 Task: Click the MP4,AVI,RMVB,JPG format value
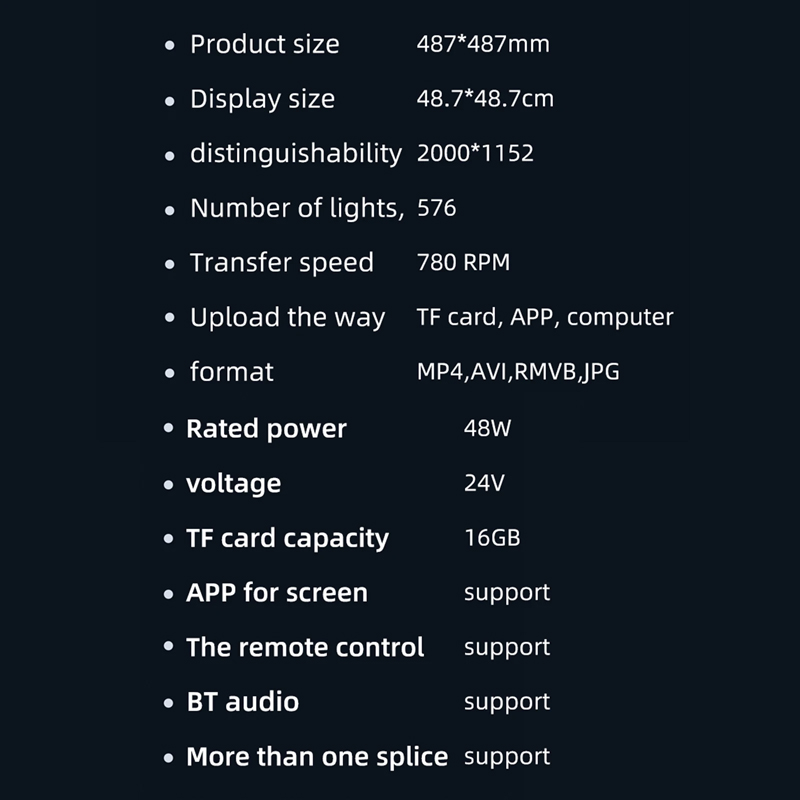(518, 372)
